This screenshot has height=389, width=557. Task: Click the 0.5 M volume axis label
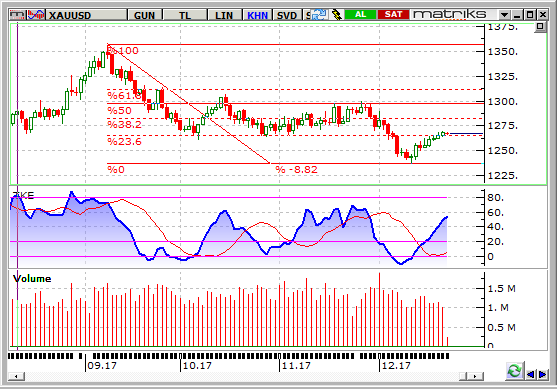[x=502, y=328]
